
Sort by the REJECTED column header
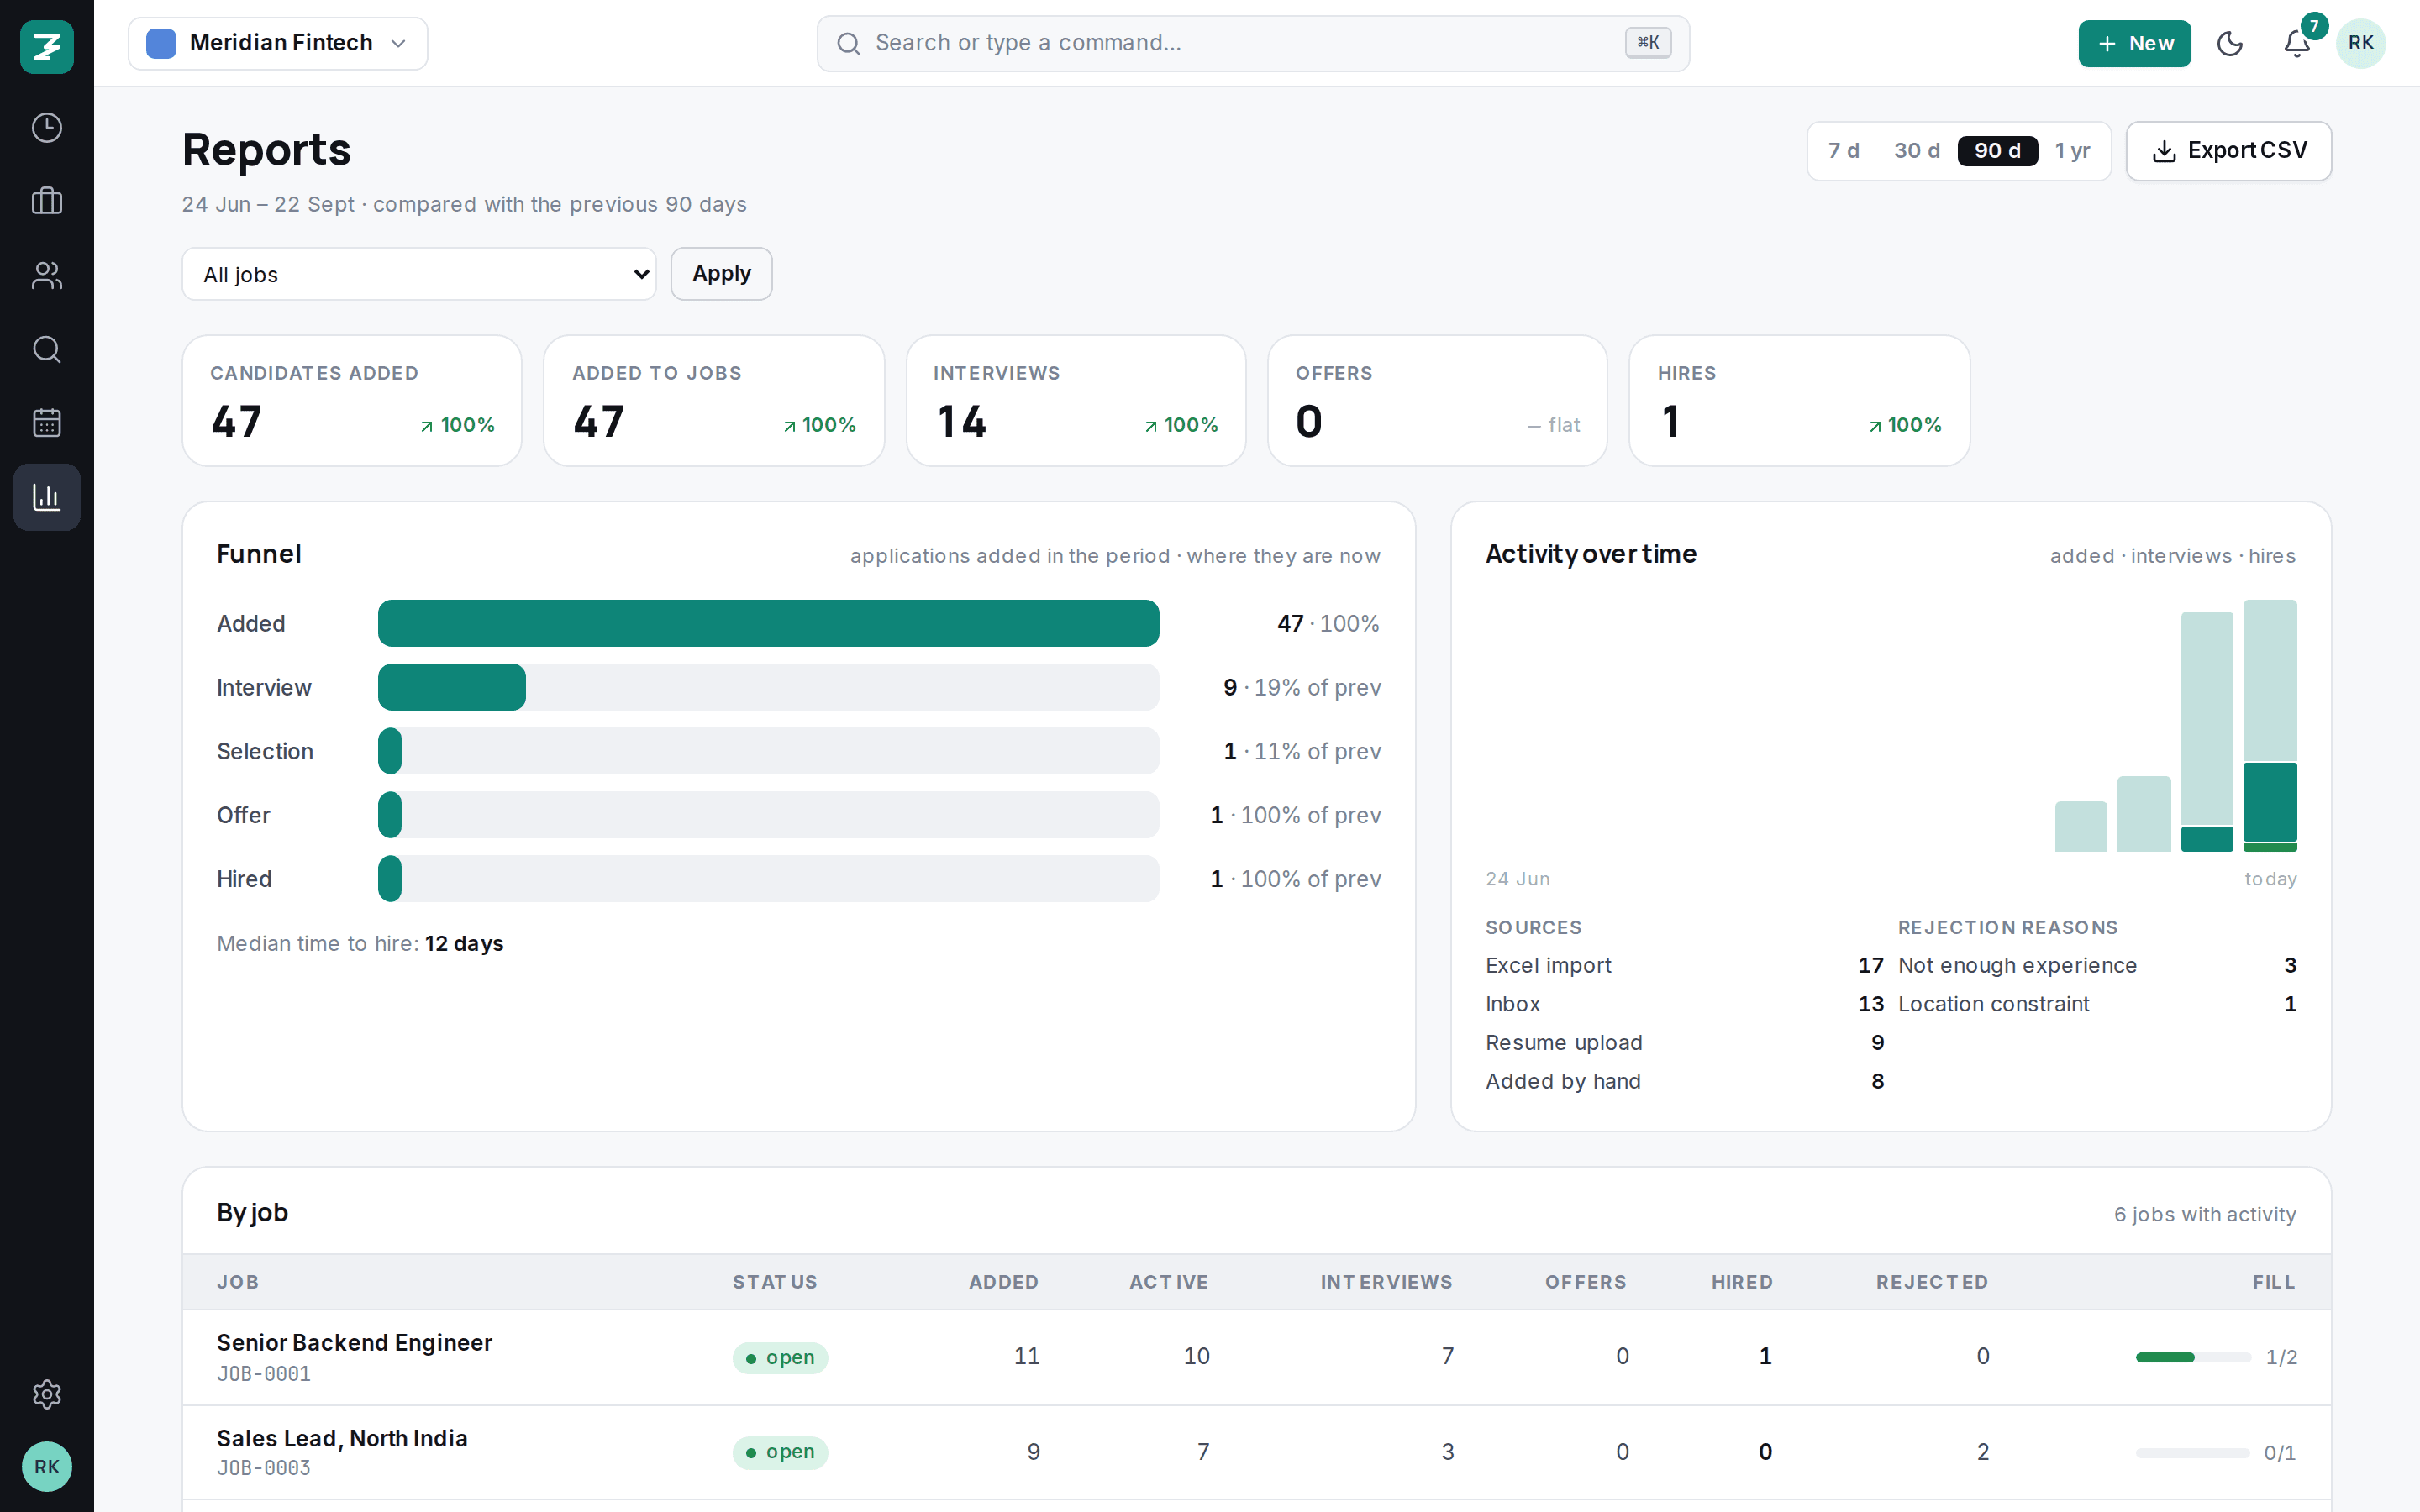pos(1932,1282)
